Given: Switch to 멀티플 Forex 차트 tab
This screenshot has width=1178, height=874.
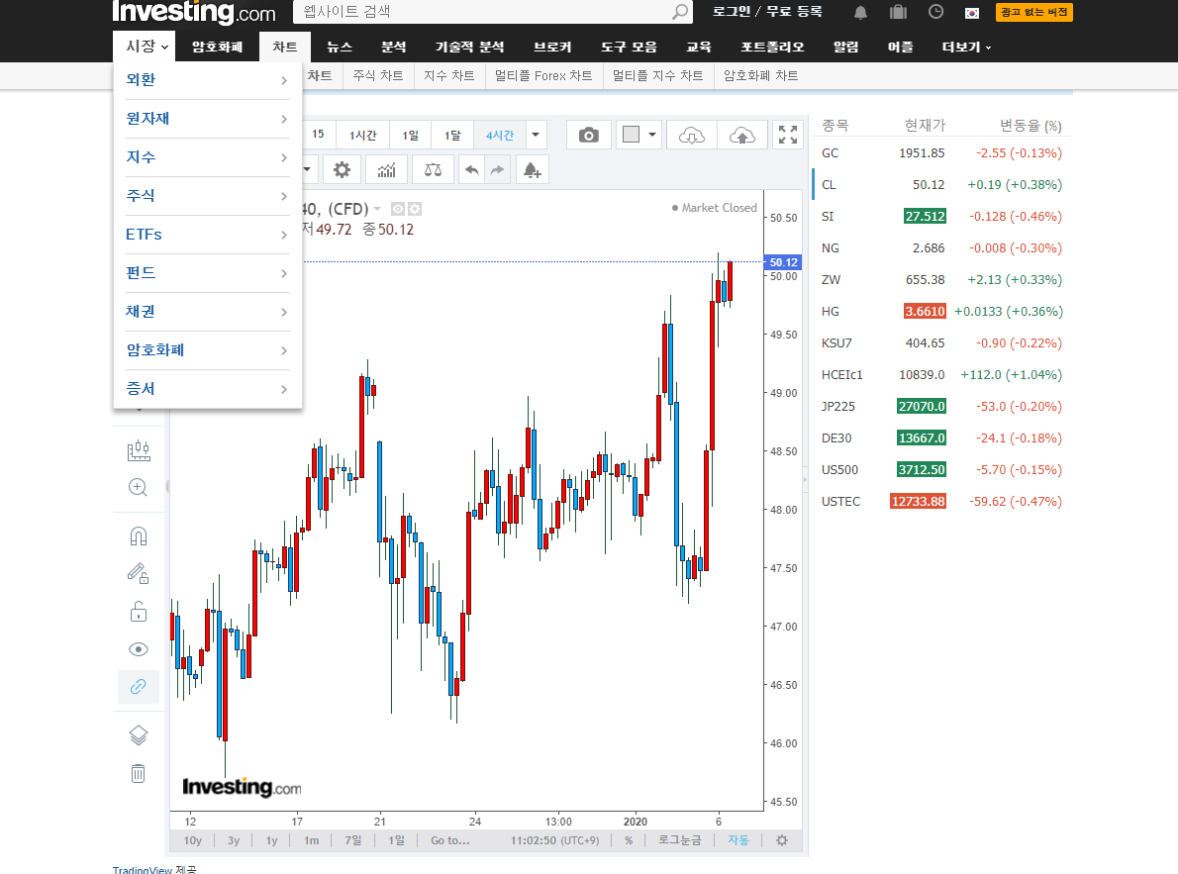Looking at the screenshot, I should [543, 75].
